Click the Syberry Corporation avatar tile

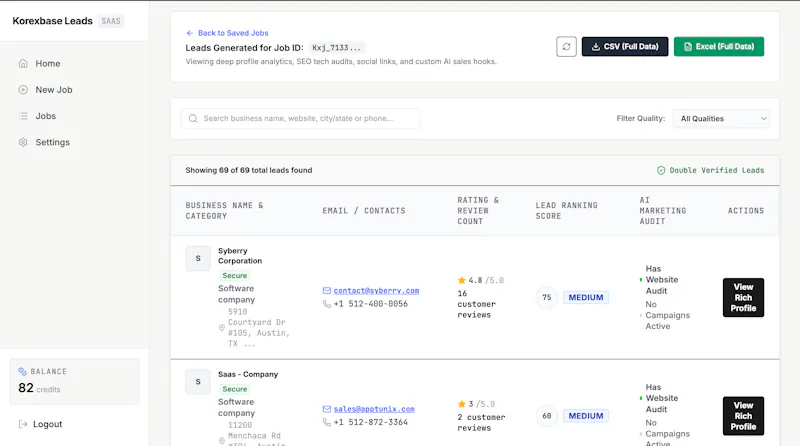pyautogui.click(x=198, y=259)
